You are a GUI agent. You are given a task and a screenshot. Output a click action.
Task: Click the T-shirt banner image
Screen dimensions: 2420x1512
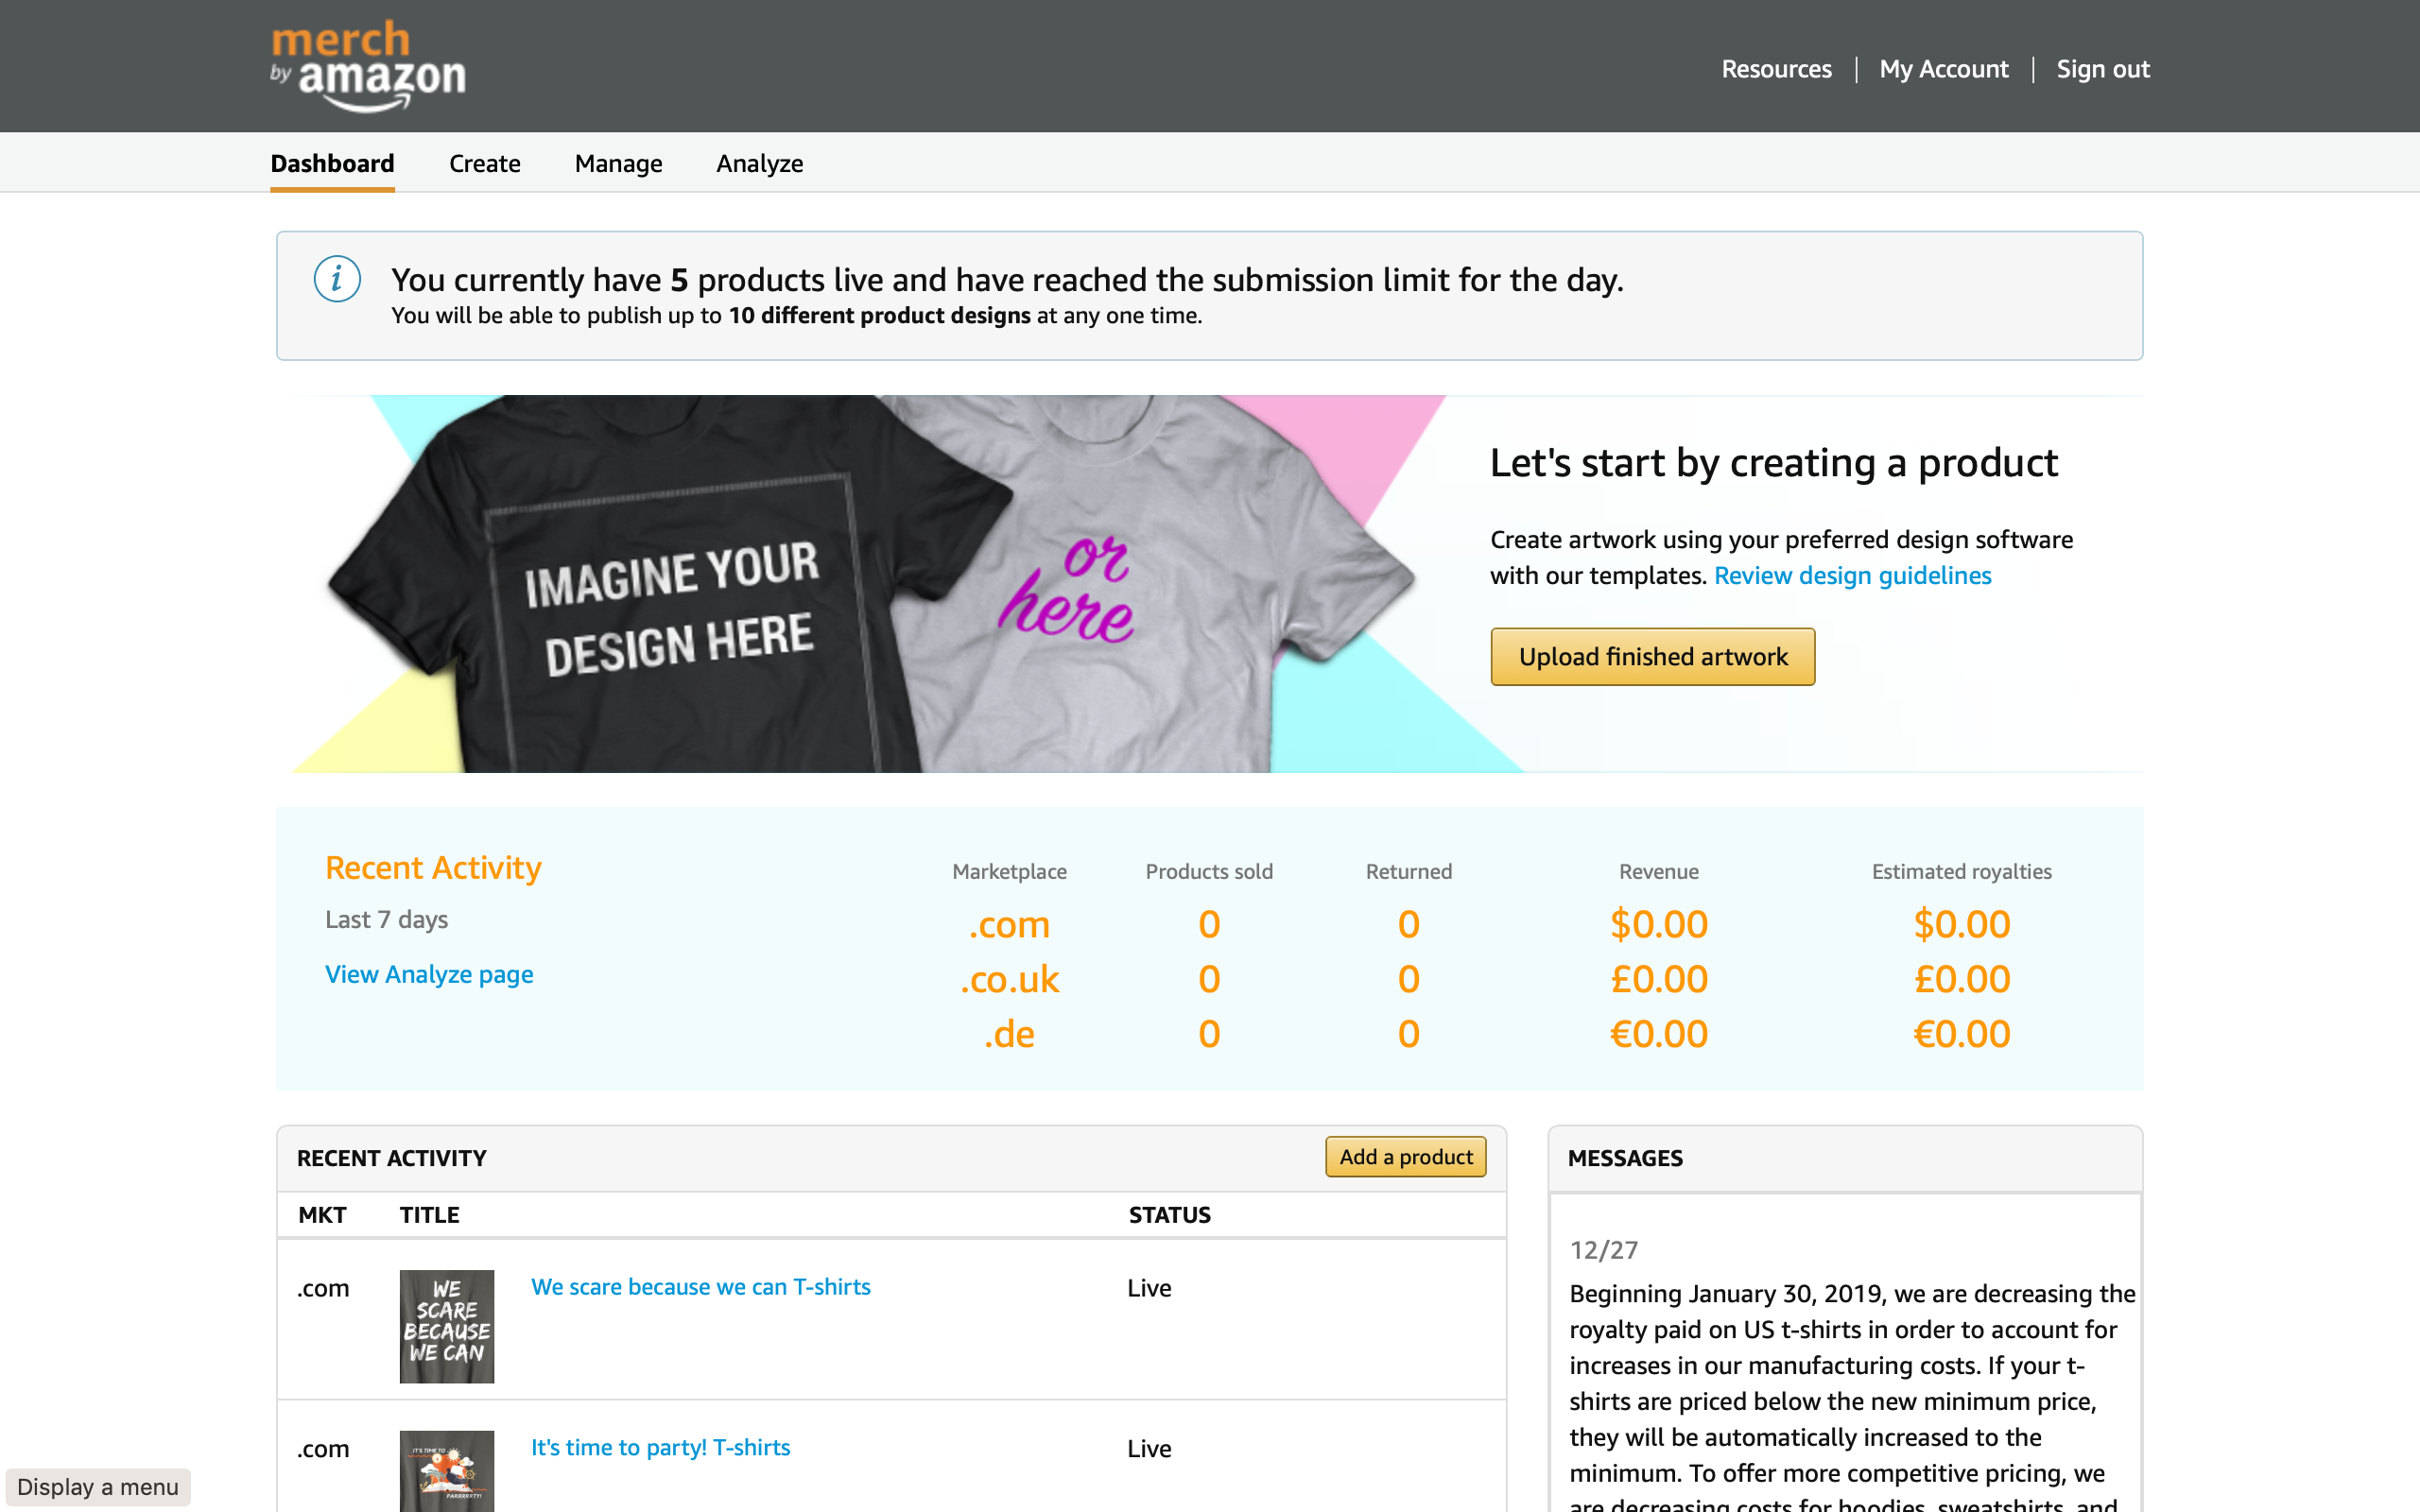tap(870, 583)
